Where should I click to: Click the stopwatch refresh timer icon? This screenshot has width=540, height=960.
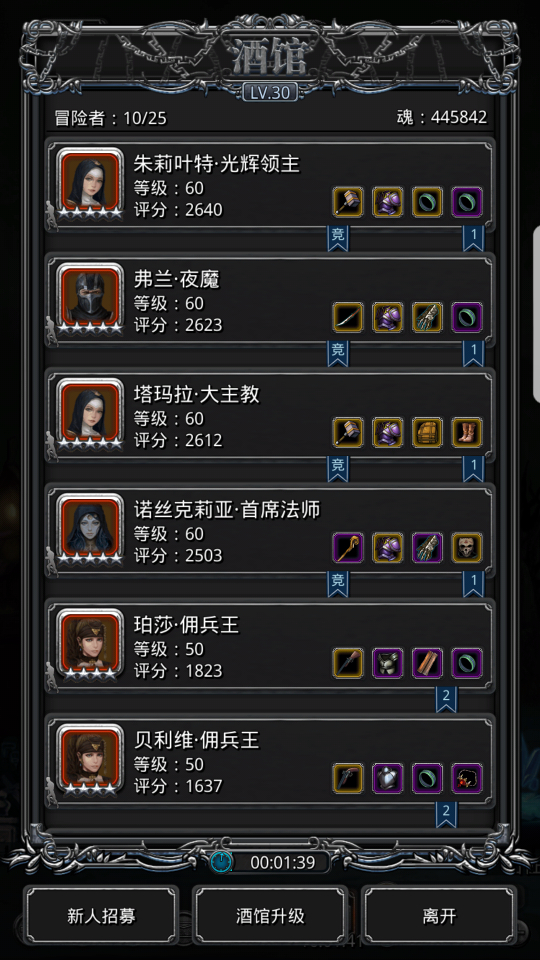tap(221, 862)
